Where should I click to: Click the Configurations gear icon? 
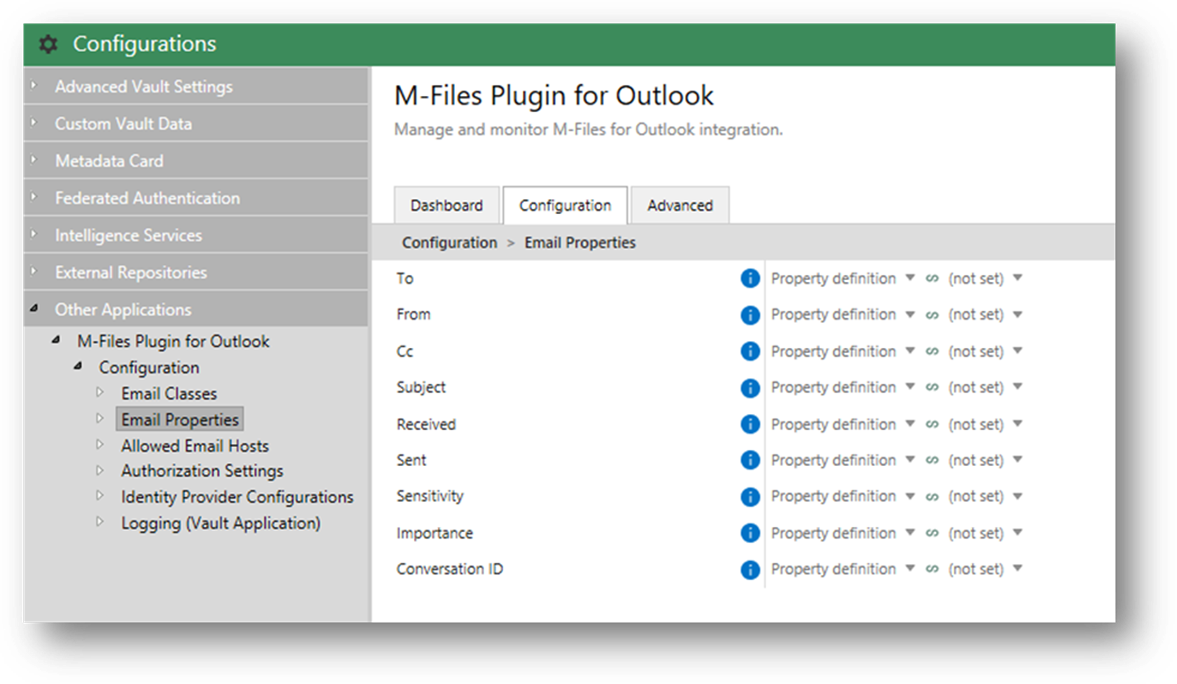(x=48, y=44)
